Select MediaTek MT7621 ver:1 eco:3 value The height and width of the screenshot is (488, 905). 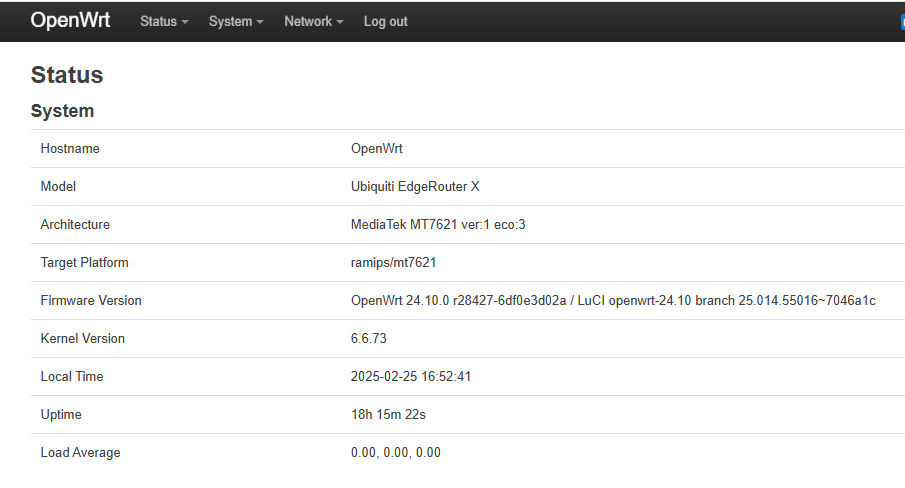click(x=438, y=225)
